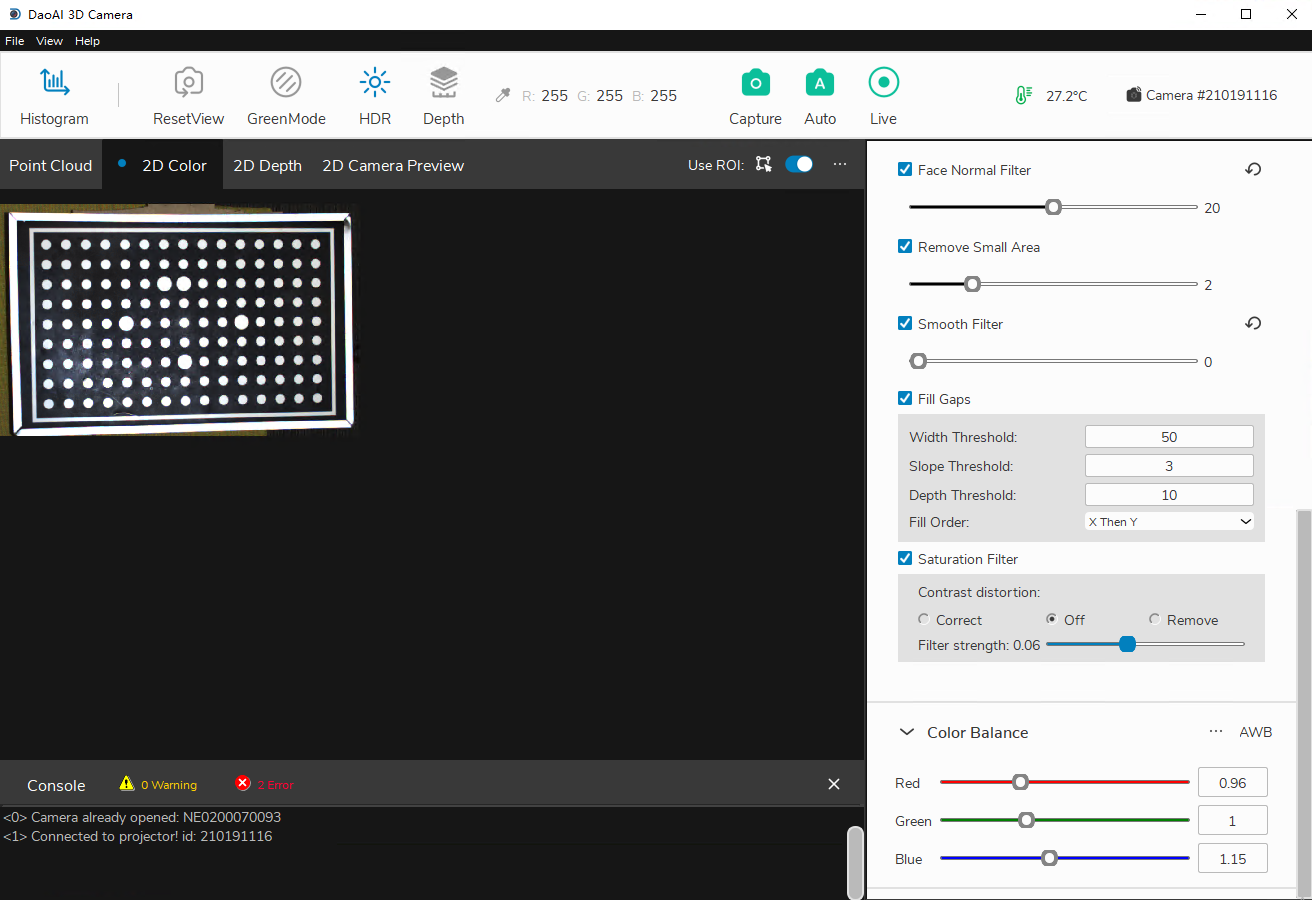Click the Auto exposure icon
This screenshot has width=1312, height=900.
coord(820,83)
